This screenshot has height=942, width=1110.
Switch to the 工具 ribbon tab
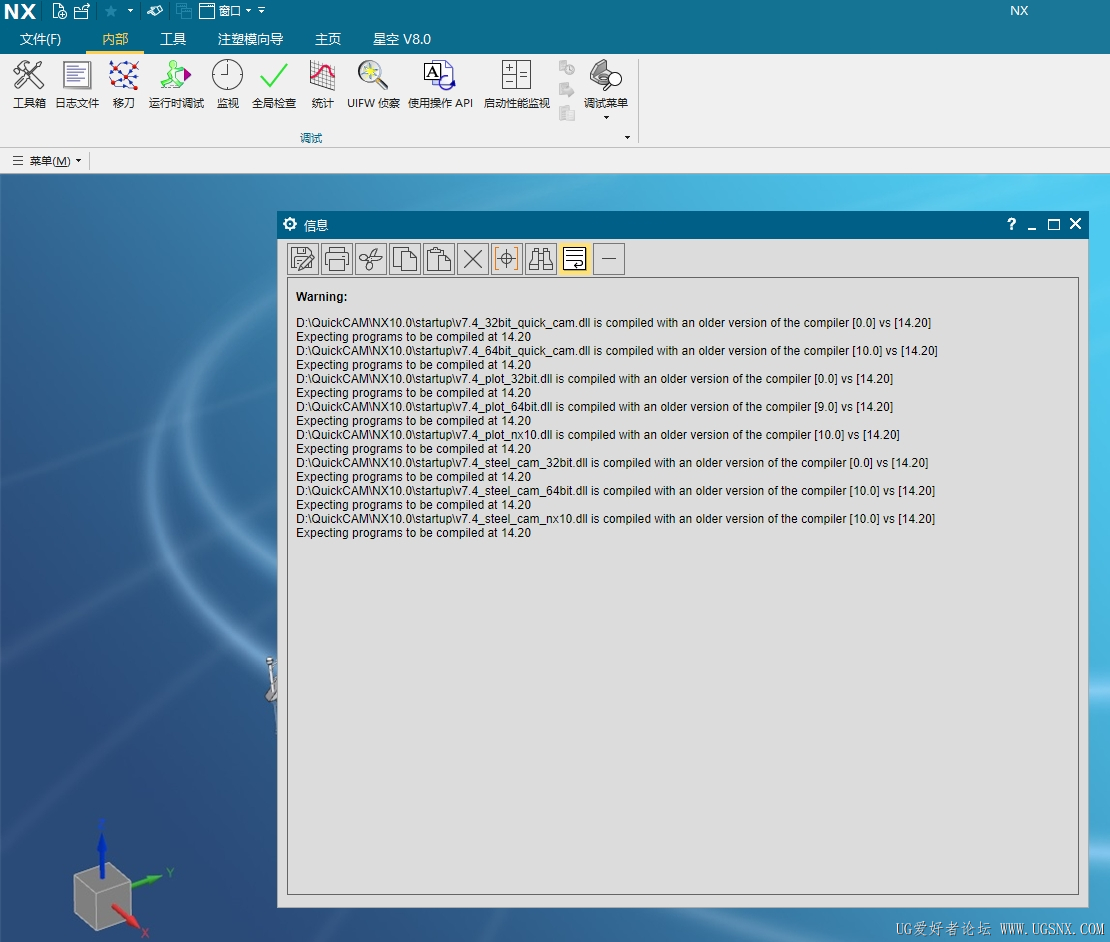point(173,39)
